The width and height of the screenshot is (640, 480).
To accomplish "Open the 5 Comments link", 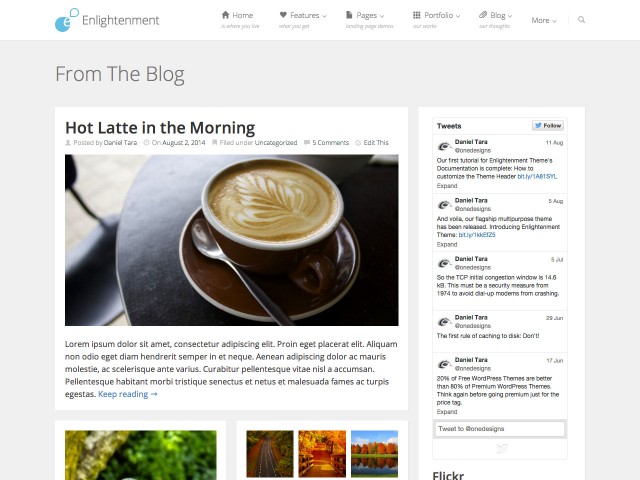I will [x=331, y=143].
